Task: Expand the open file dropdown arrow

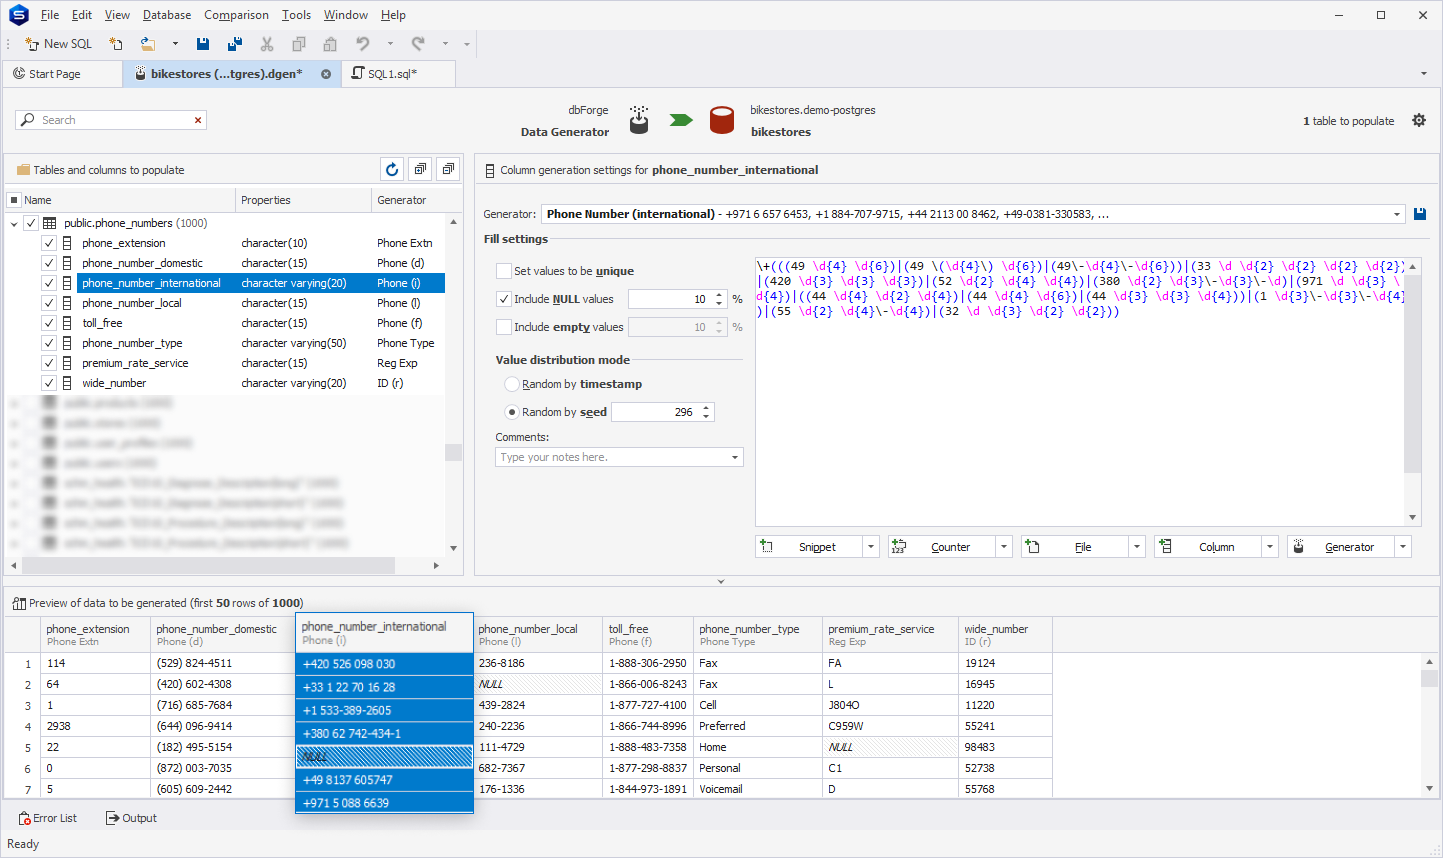Action: (x=175, y=44)
